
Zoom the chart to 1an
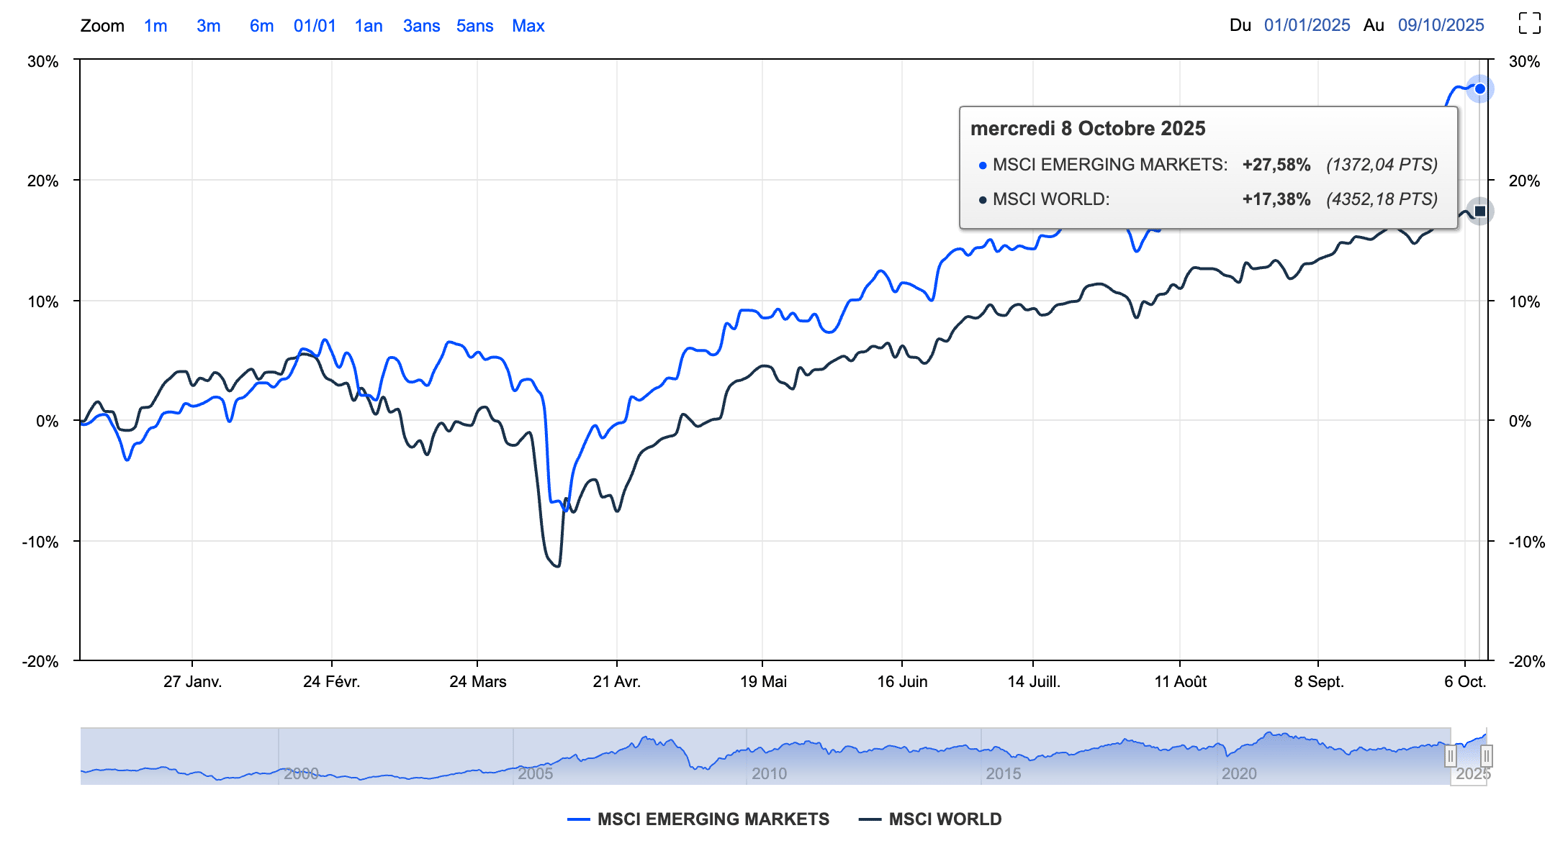368,26
